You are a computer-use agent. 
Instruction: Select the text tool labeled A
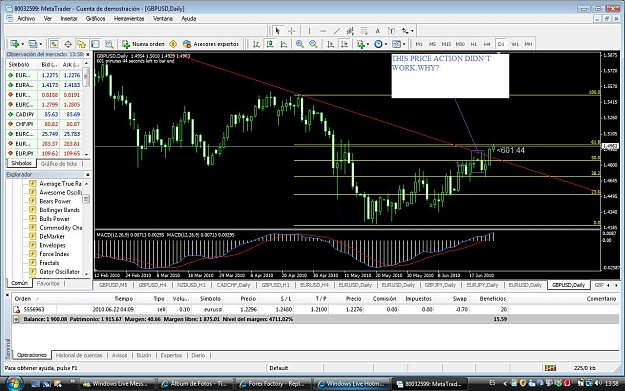377,31
